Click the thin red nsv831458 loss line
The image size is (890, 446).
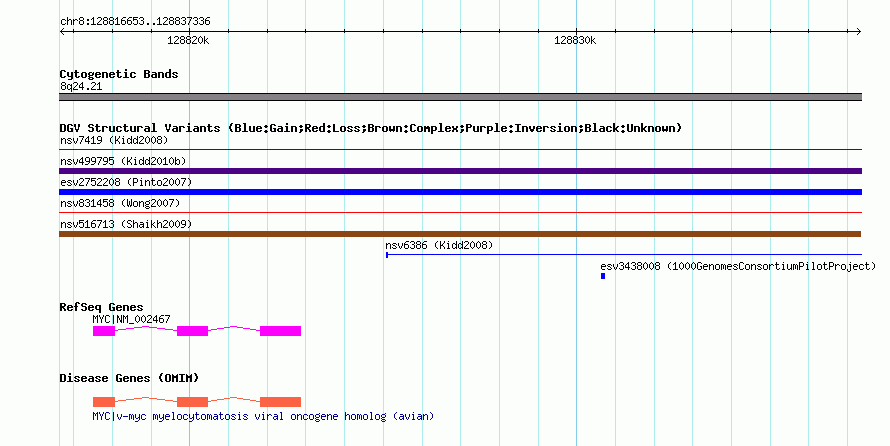[460, 213]
